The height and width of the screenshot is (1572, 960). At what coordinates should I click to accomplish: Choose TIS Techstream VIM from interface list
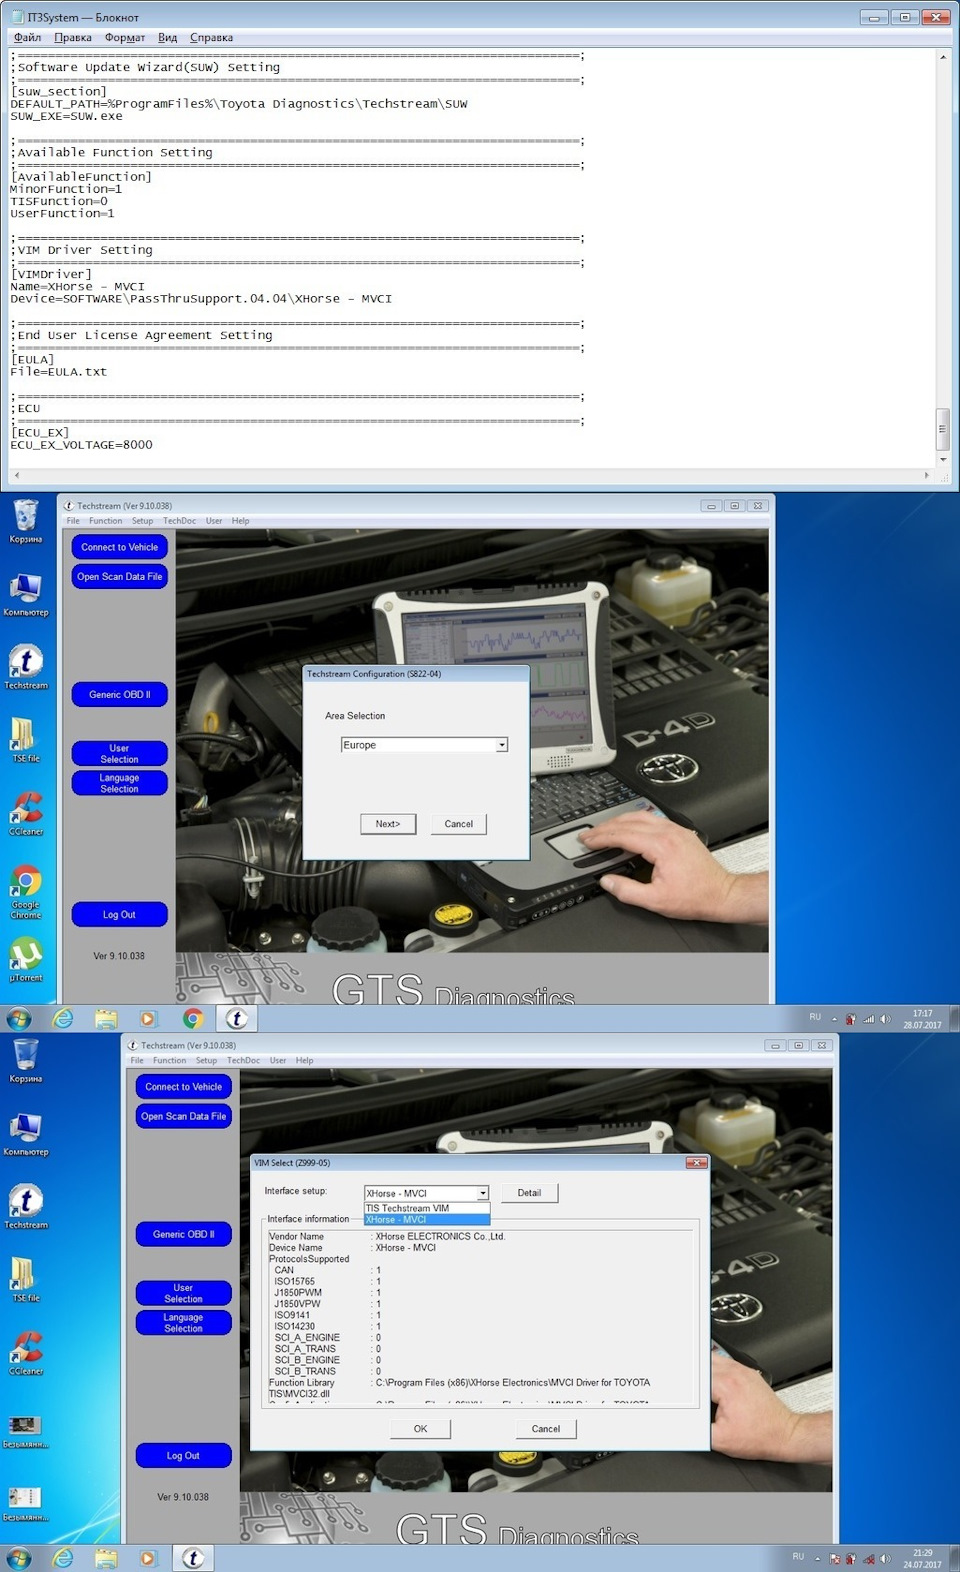(x=427, y=1208)
